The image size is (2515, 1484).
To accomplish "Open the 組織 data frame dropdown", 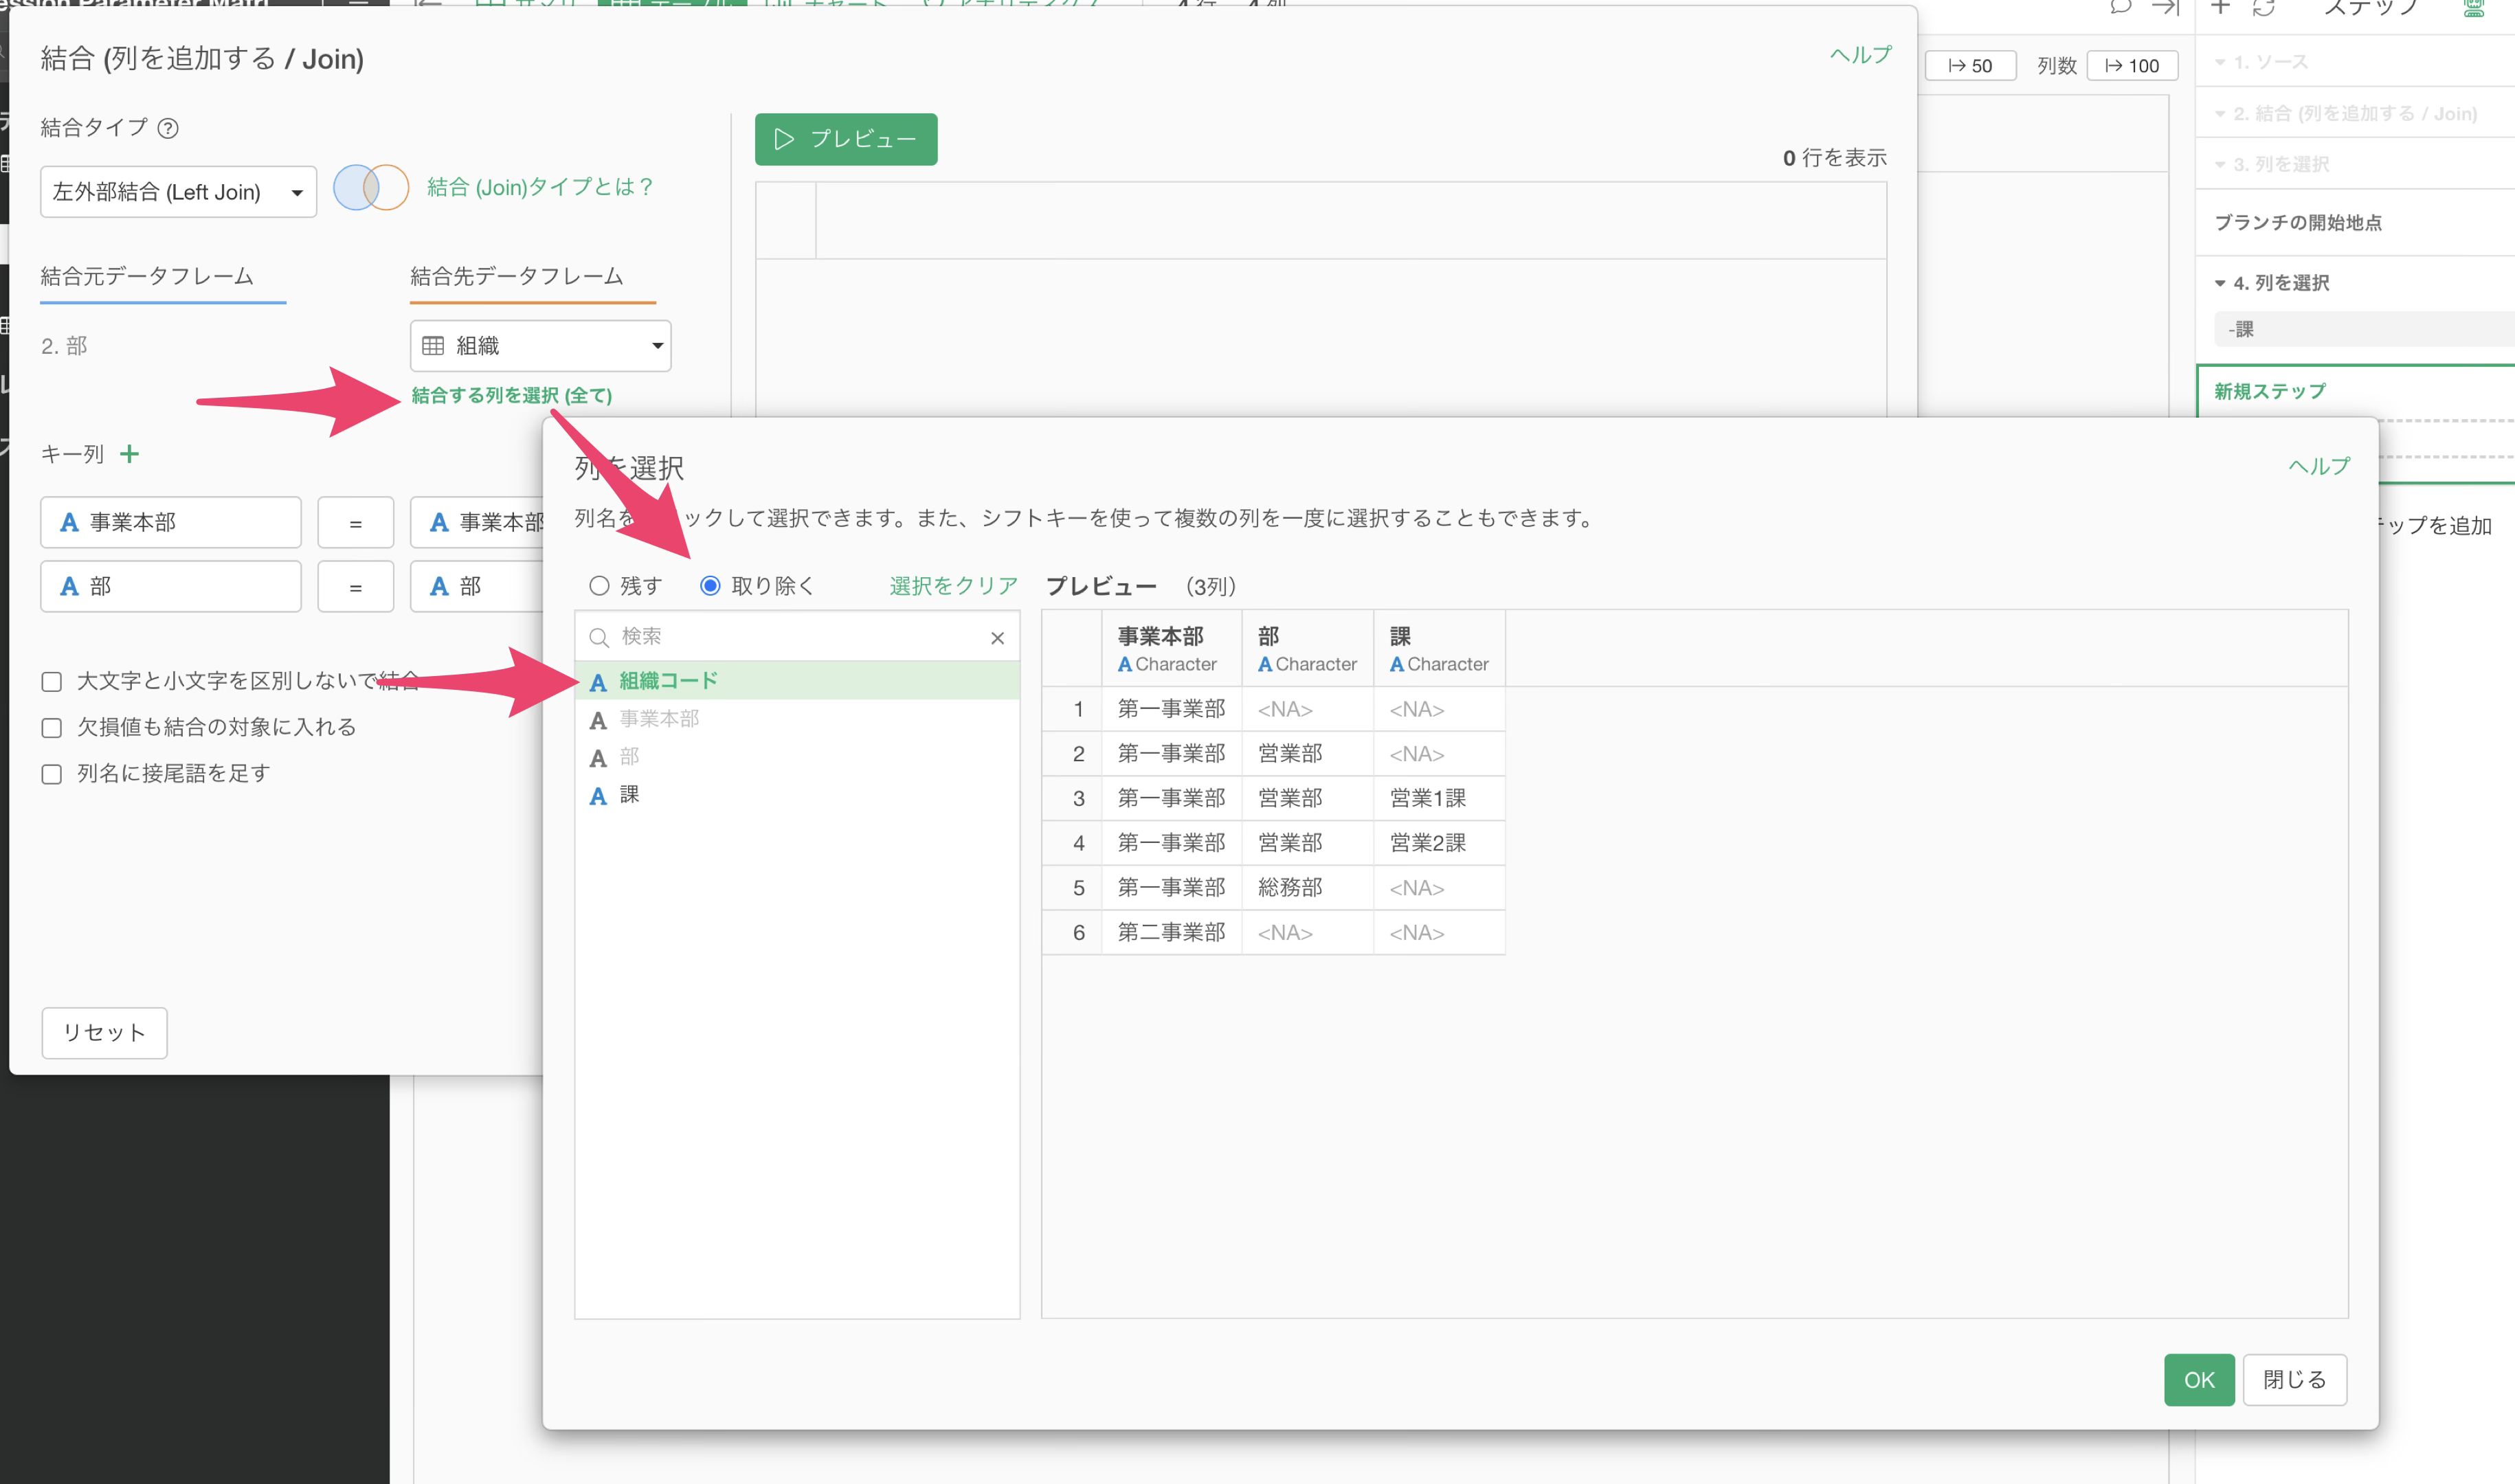I will point(540,346).
